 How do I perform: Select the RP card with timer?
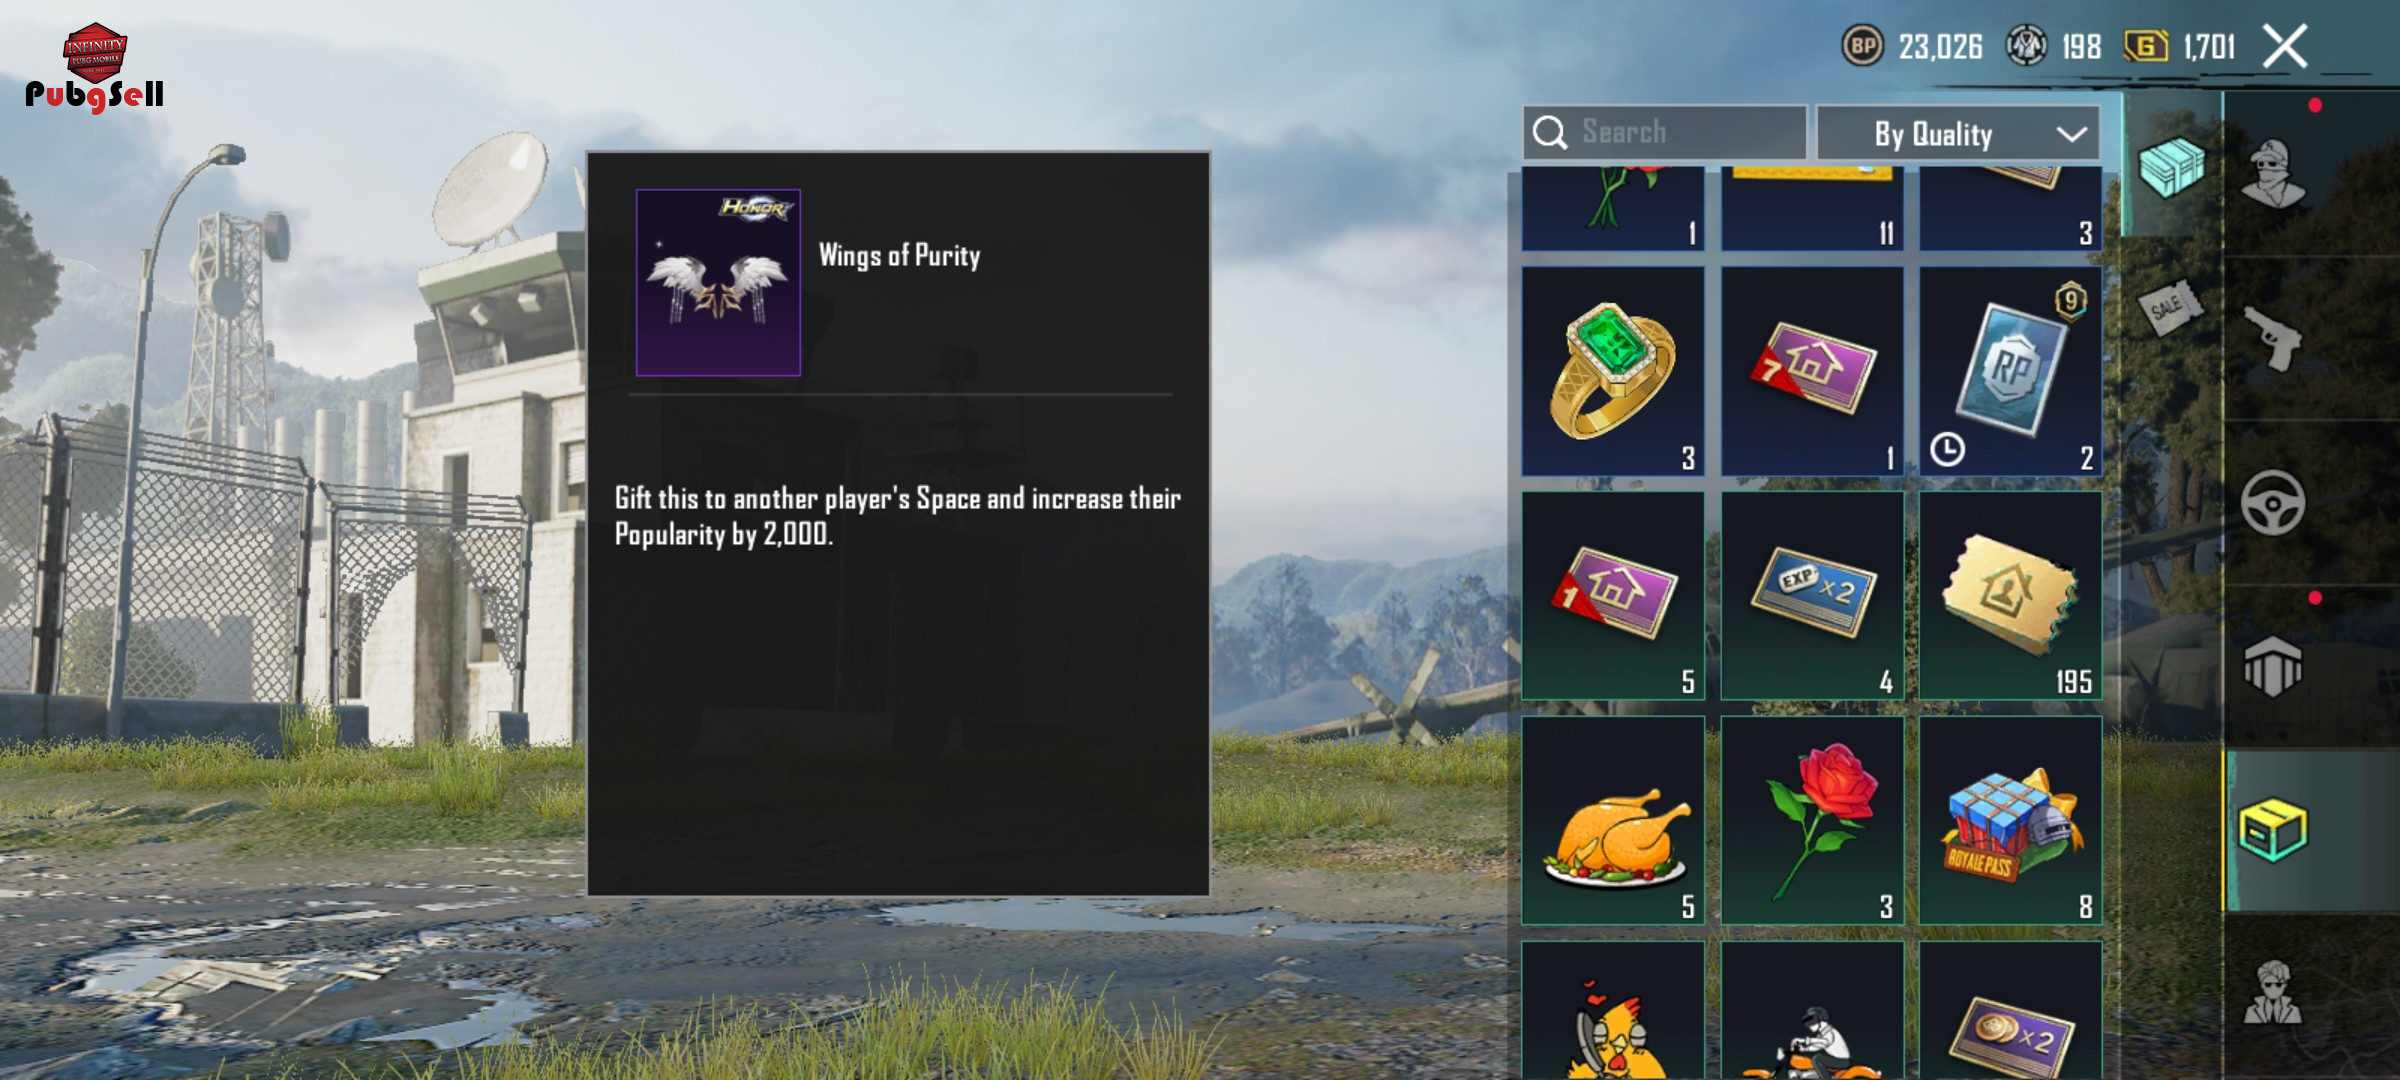[x=2010, y=371]
